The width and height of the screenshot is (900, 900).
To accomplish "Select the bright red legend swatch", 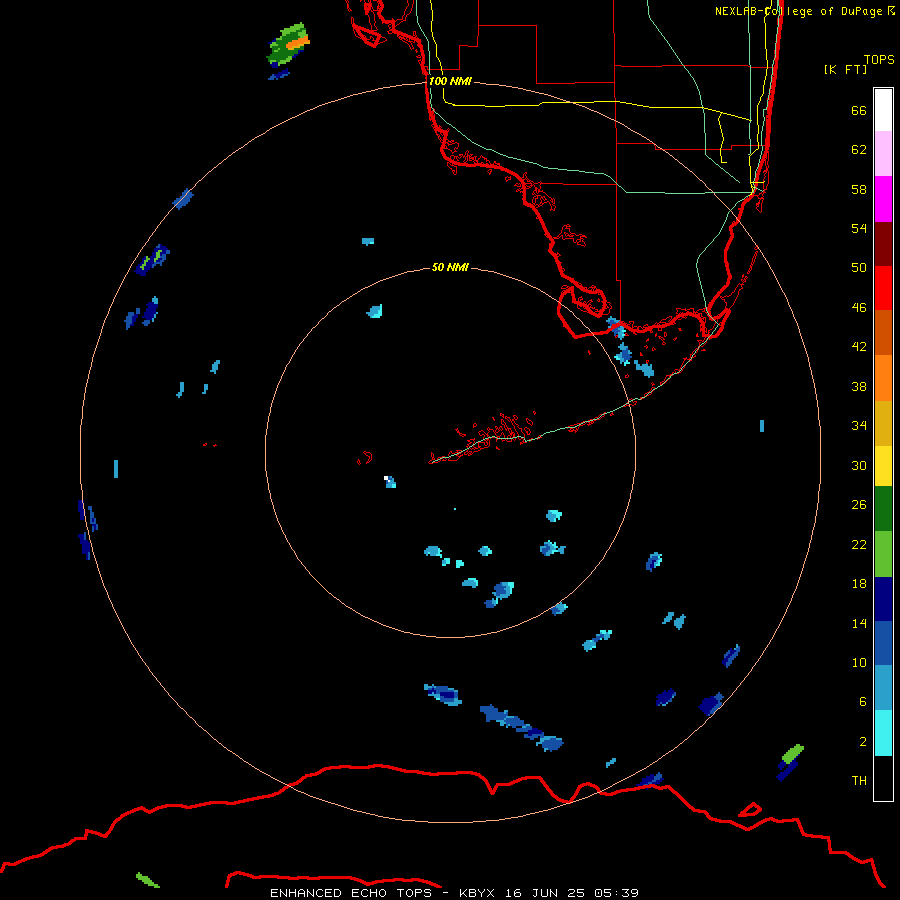I will (x=883, y=288).
